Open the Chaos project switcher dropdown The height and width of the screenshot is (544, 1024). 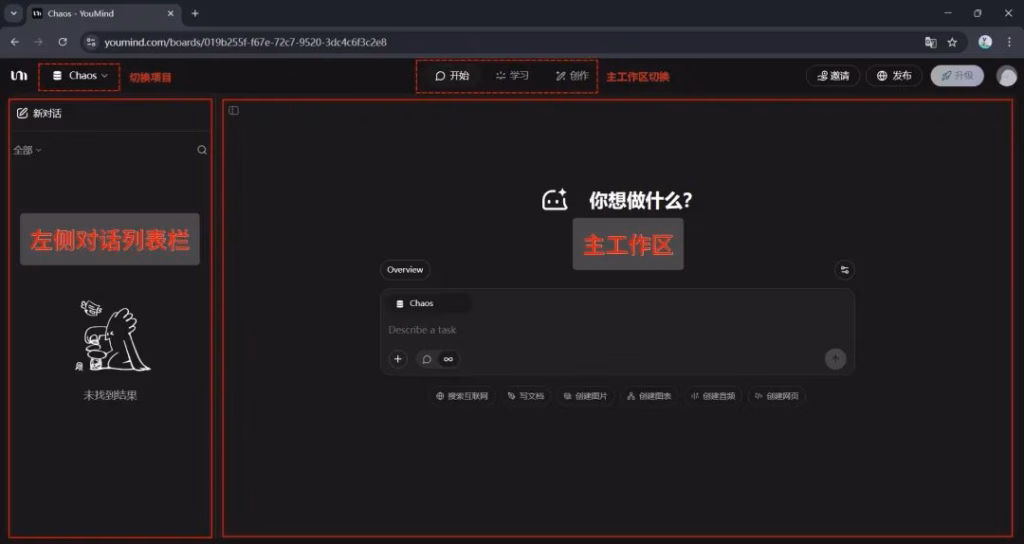[x=80, y=76]
